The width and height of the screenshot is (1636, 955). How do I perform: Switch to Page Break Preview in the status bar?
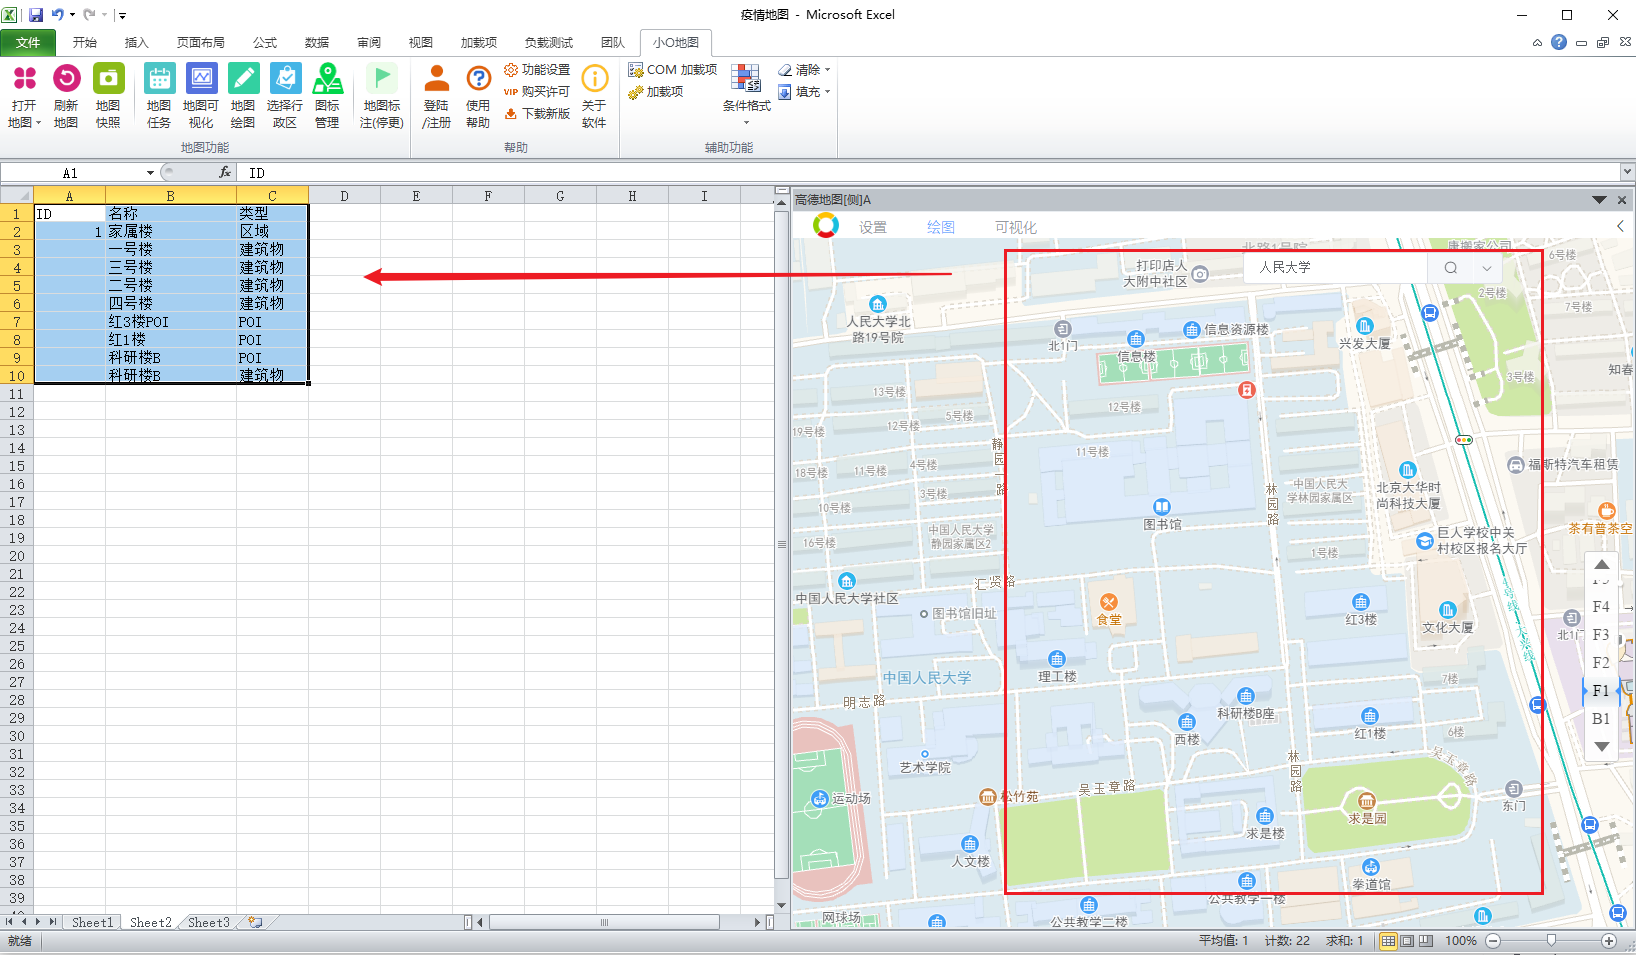[1425, 941]
